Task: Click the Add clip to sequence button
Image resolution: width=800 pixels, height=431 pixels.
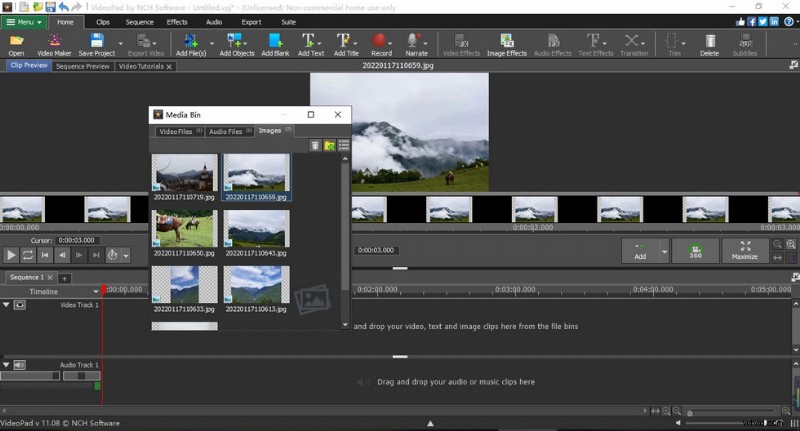Action: (x=640, y=250)
